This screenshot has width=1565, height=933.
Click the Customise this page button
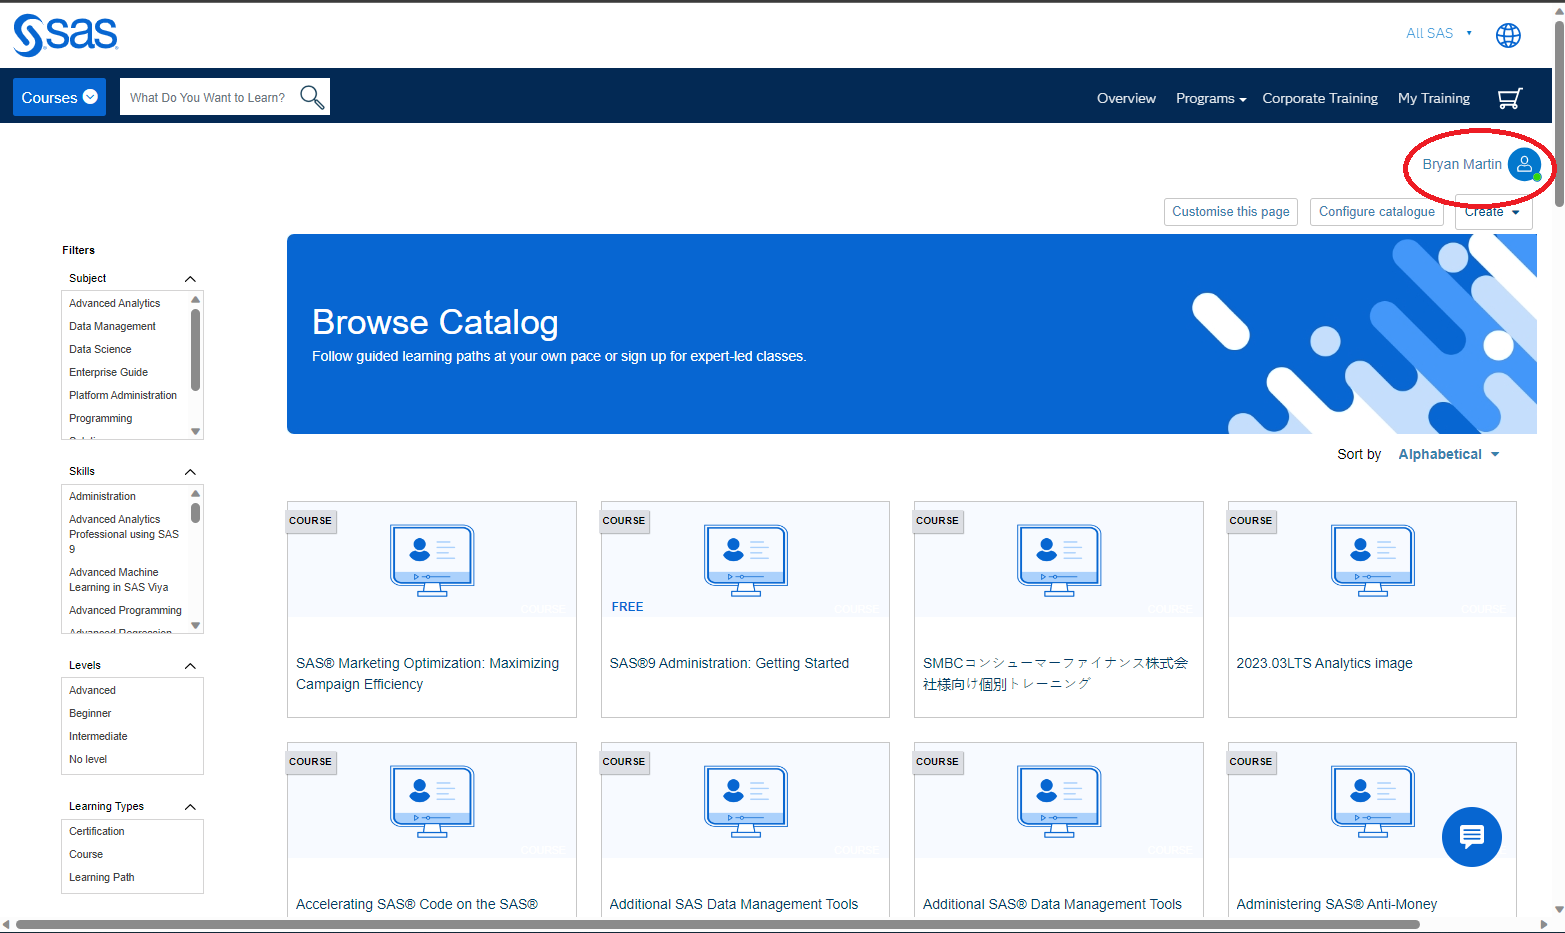click(x=1230, y=211)
